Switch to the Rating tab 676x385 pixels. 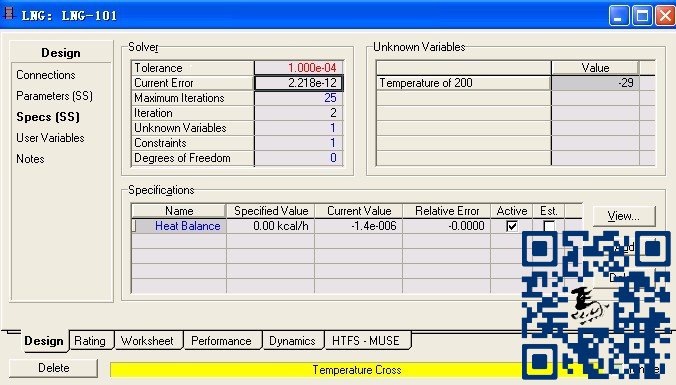click(90, 341)
